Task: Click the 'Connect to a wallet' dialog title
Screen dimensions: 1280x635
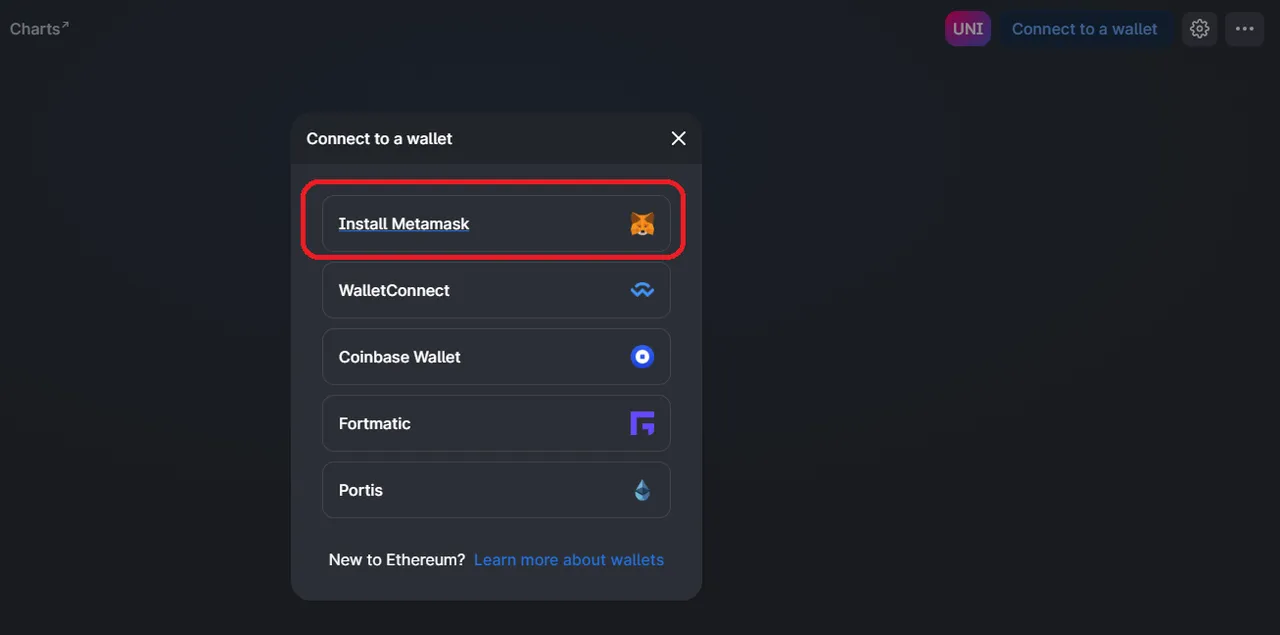Action: point(379,138)
